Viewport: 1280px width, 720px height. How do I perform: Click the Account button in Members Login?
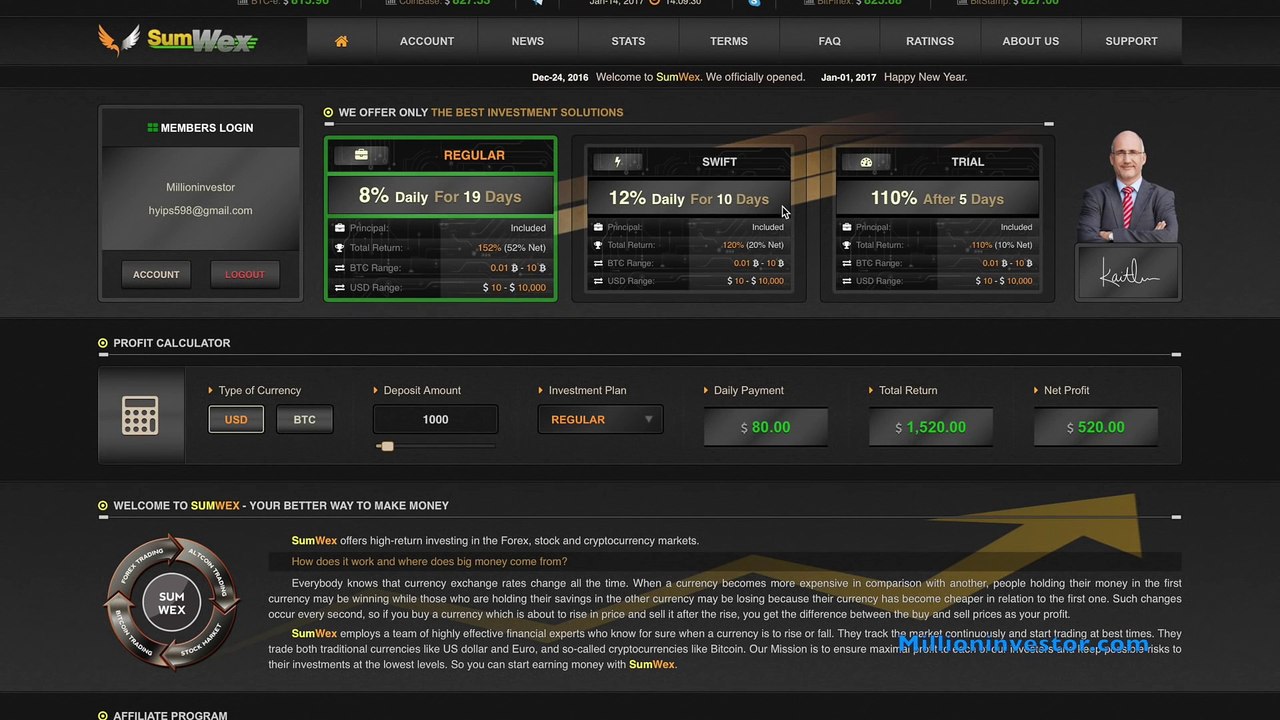(x=156, y=274)
